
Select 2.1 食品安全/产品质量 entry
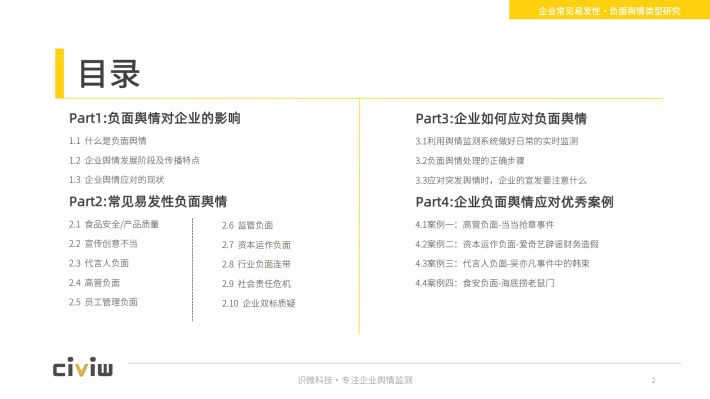(x=114, y=224)
